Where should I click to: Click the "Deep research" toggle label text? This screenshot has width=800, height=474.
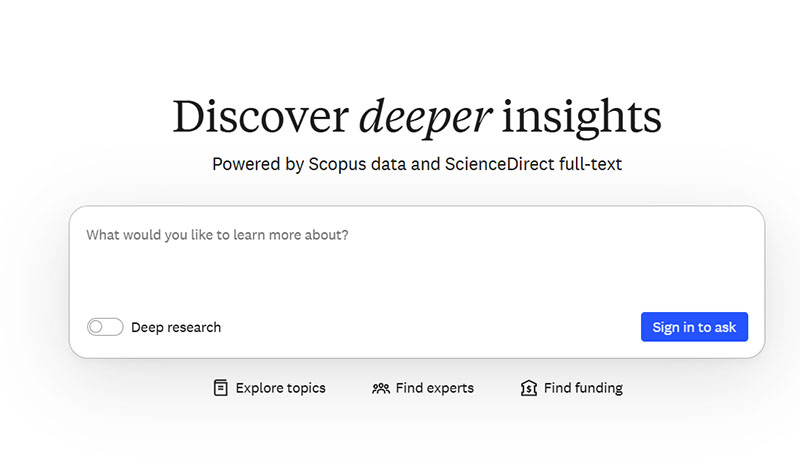coord(176,327)
